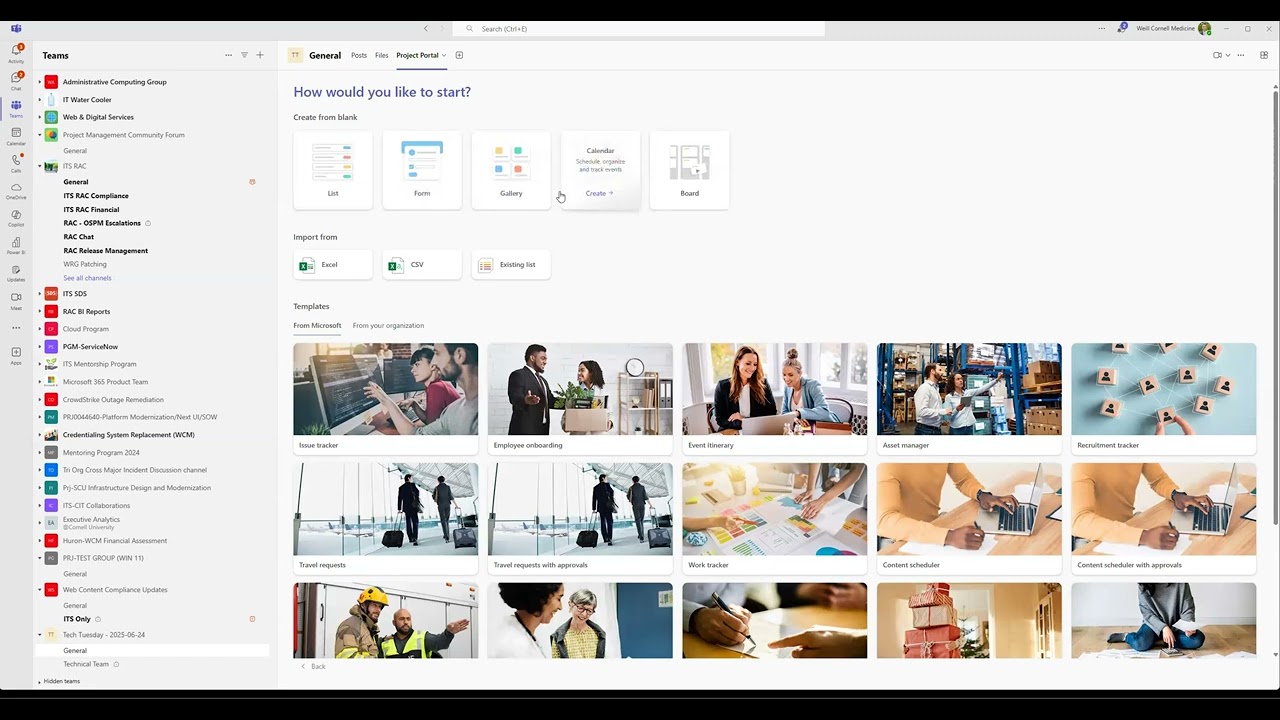Screen dimensions: 1280x720
Task: Expand the RAC BI Reports team
Action: 40,312
